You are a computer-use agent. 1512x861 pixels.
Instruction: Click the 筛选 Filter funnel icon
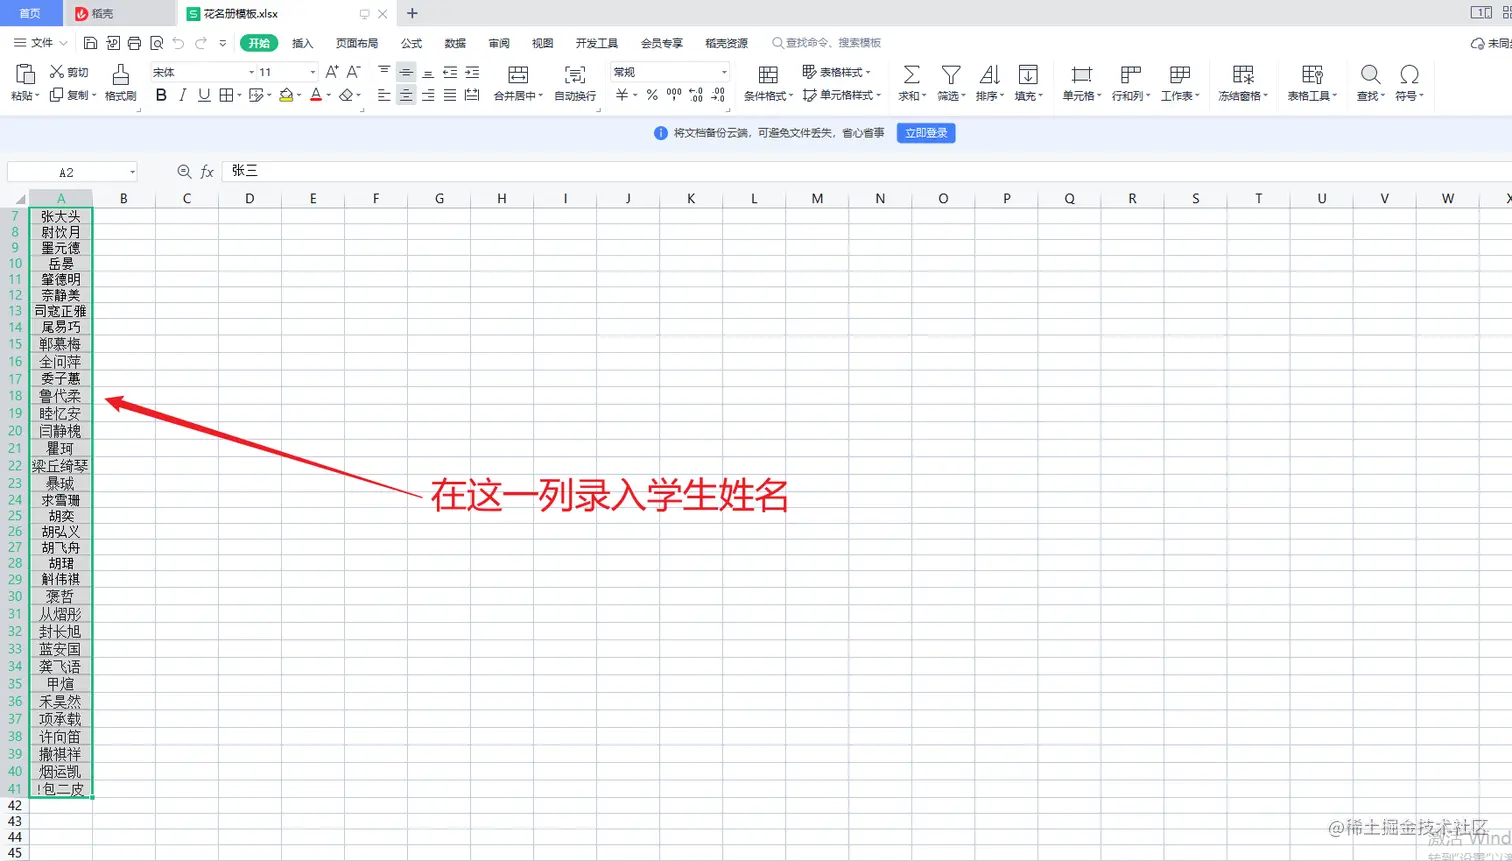(951, 74)
